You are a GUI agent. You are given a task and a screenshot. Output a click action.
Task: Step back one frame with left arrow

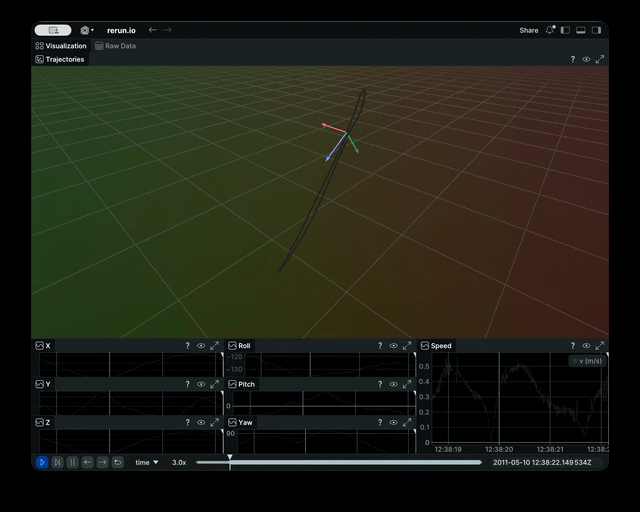point(87,462)
